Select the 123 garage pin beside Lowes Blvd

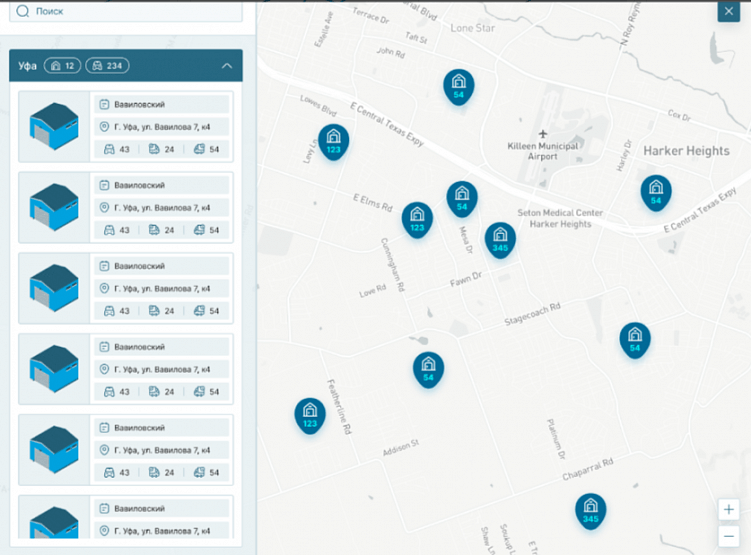point(333,142)
